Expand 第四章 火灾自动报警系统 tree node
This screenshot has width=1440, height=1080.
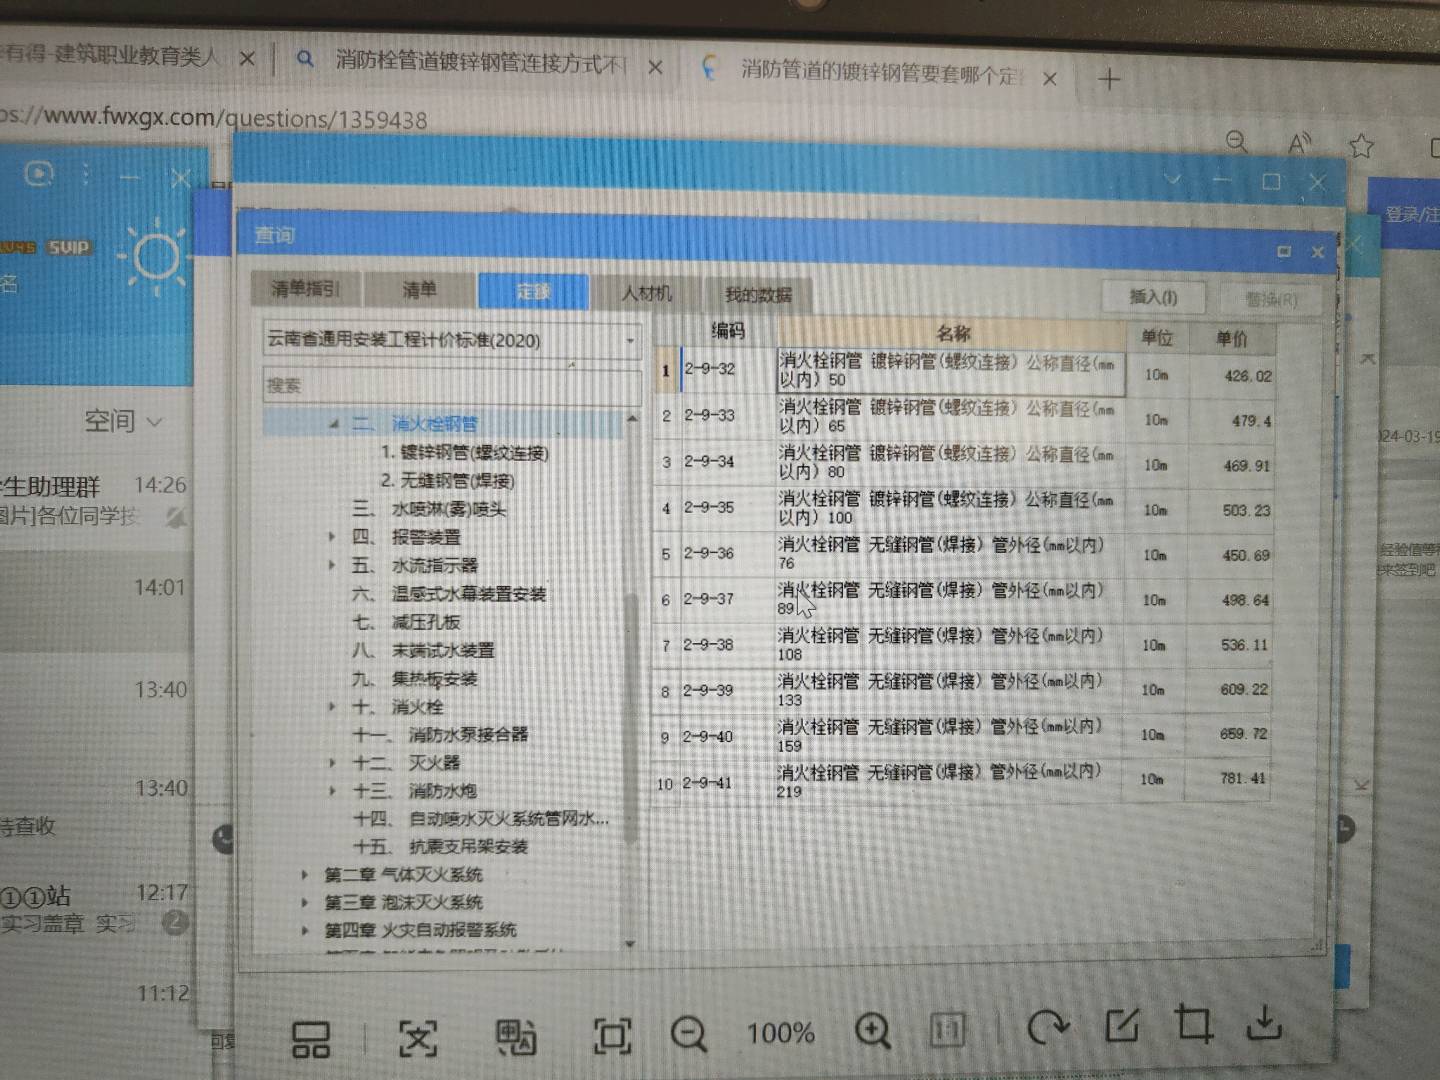point(305,931)
